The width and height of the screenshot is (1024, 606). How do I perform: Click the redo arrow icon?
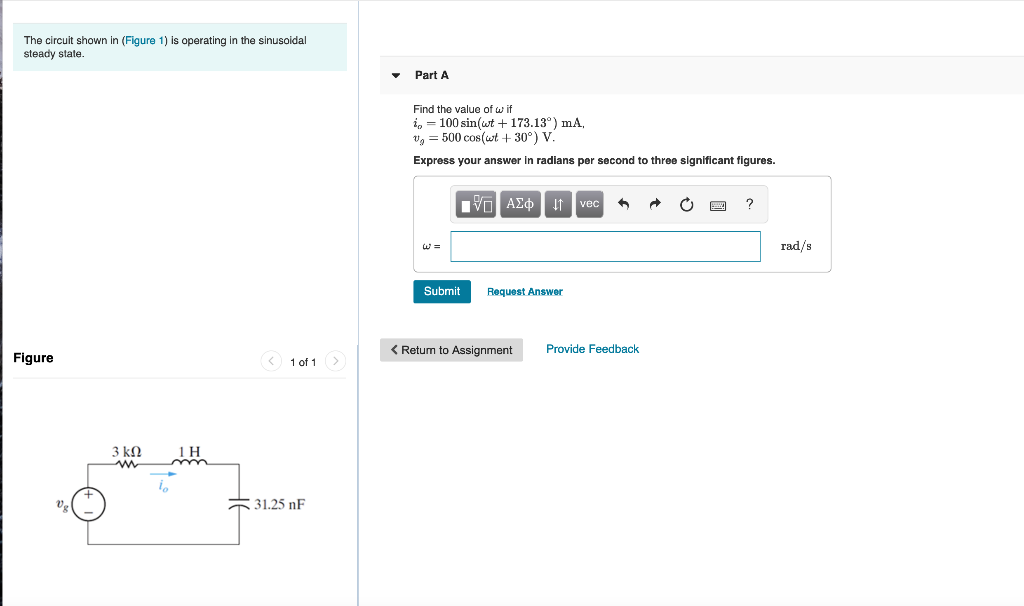point(653,203)
